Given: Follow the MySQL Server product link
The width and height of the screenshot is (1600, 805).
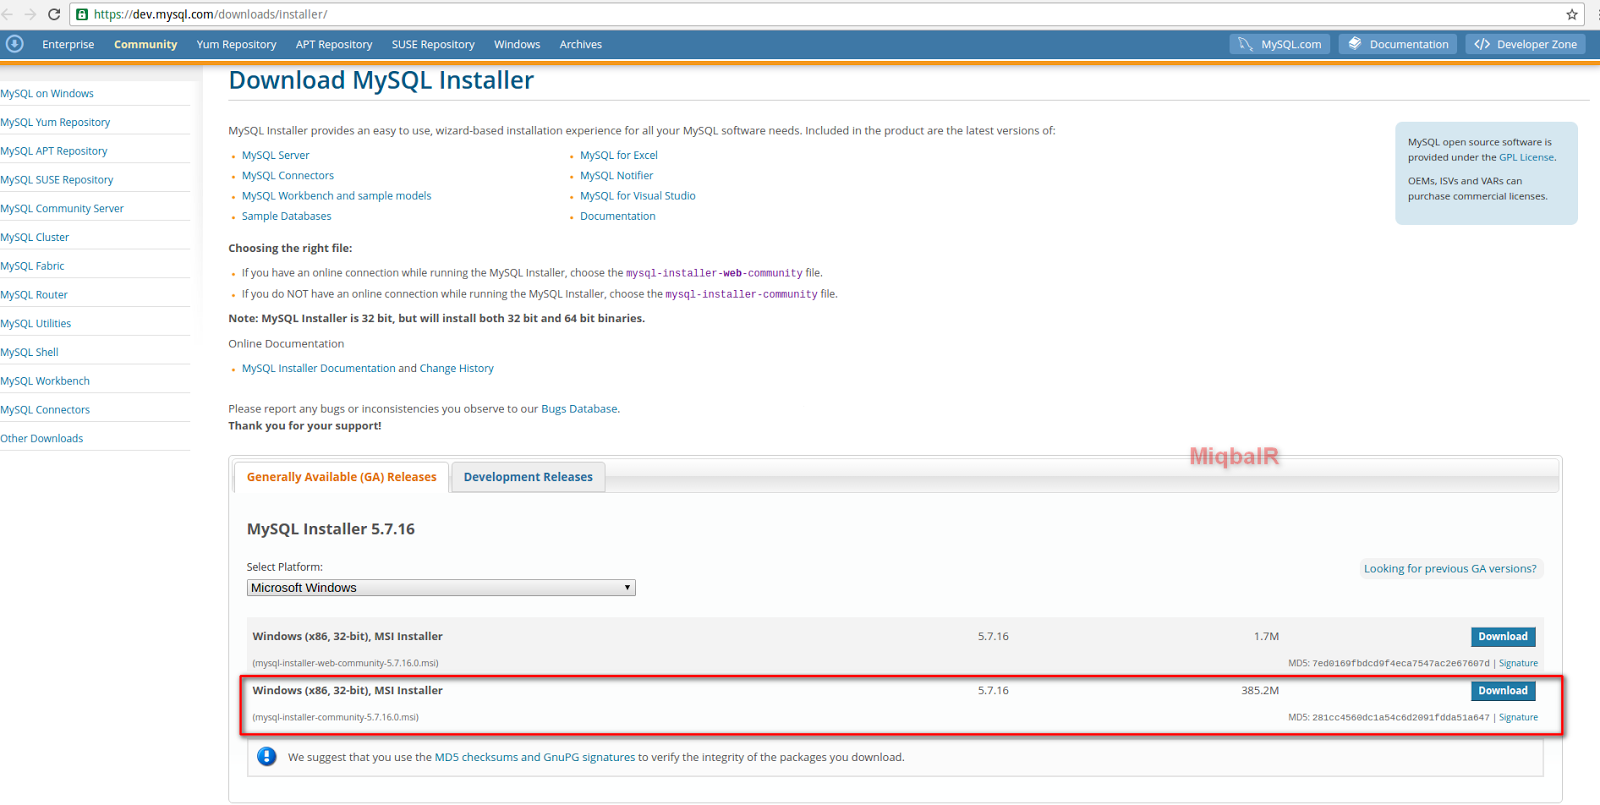Looking at the screenshot, I should 275,155.
